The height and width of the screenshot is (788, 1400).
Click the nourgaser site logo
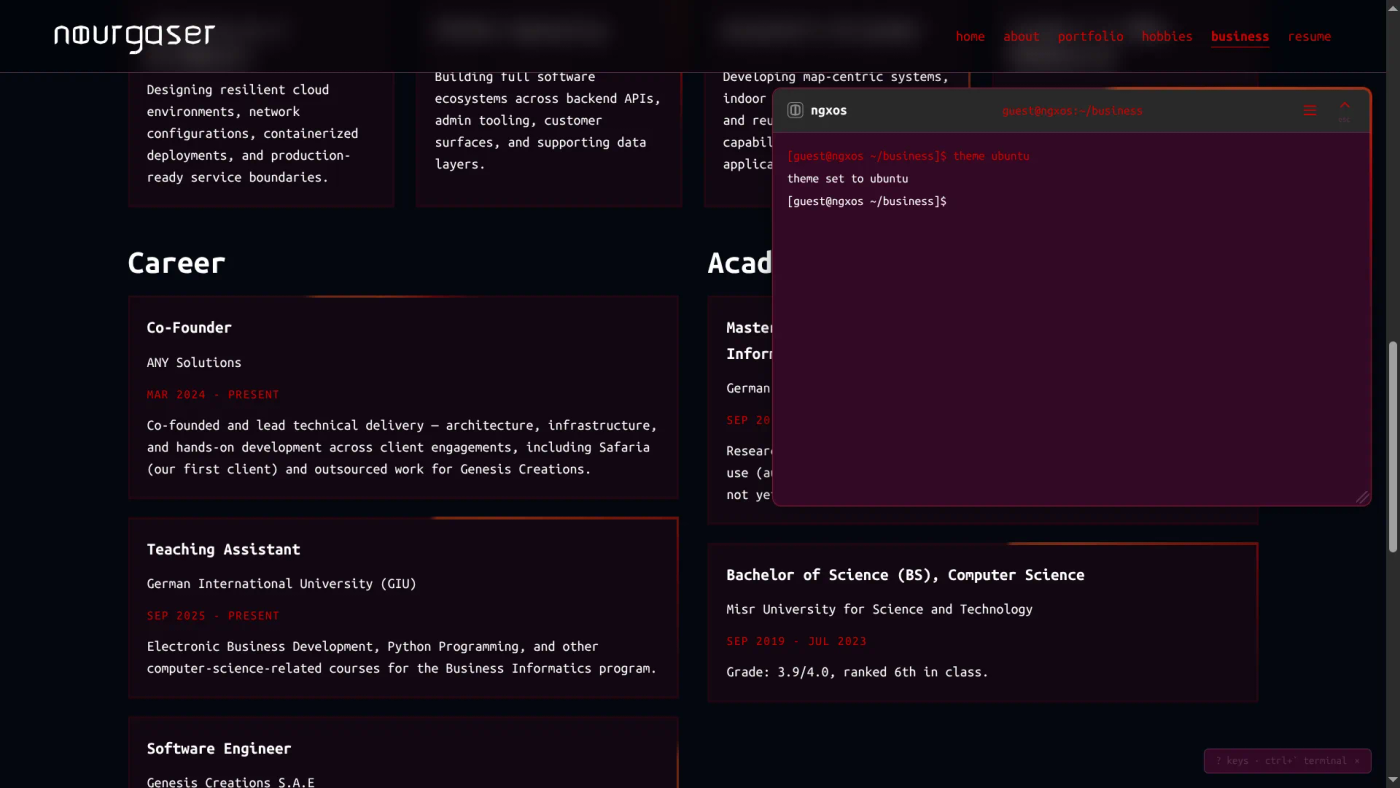click(x=134, y=37)
